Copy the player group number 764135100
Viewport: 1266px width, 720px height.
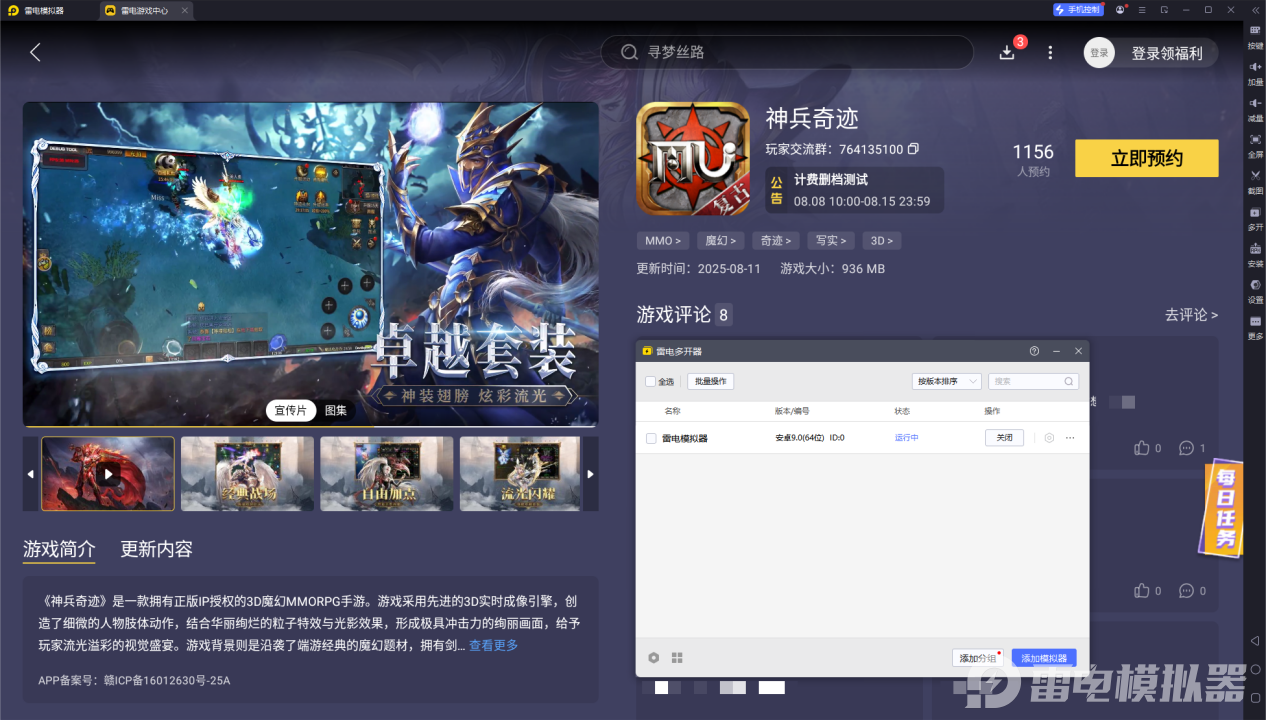pos(913,149)
